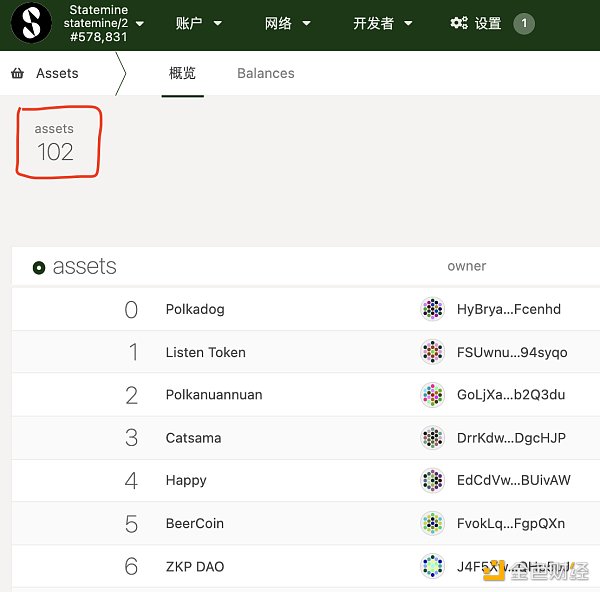Switch to the Balances tab
Viewport: 600px width, 592px height.
click(265, 73)
